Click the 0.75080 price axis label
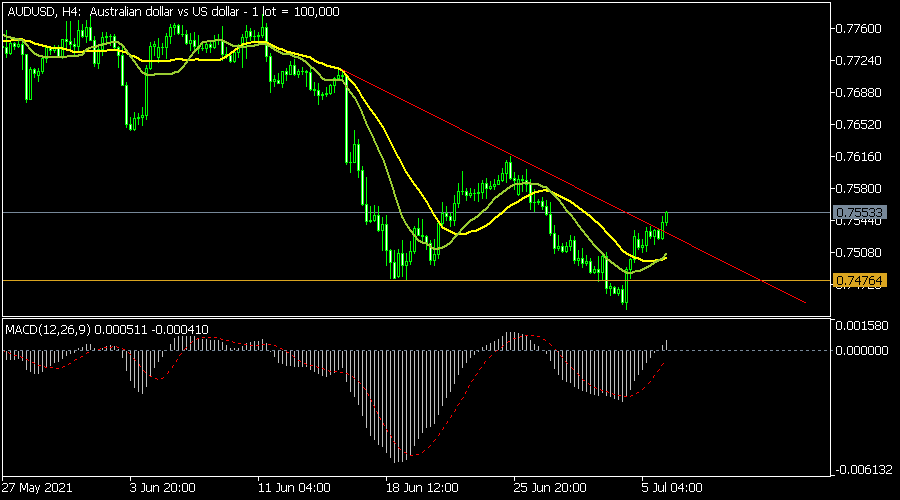 859,253
